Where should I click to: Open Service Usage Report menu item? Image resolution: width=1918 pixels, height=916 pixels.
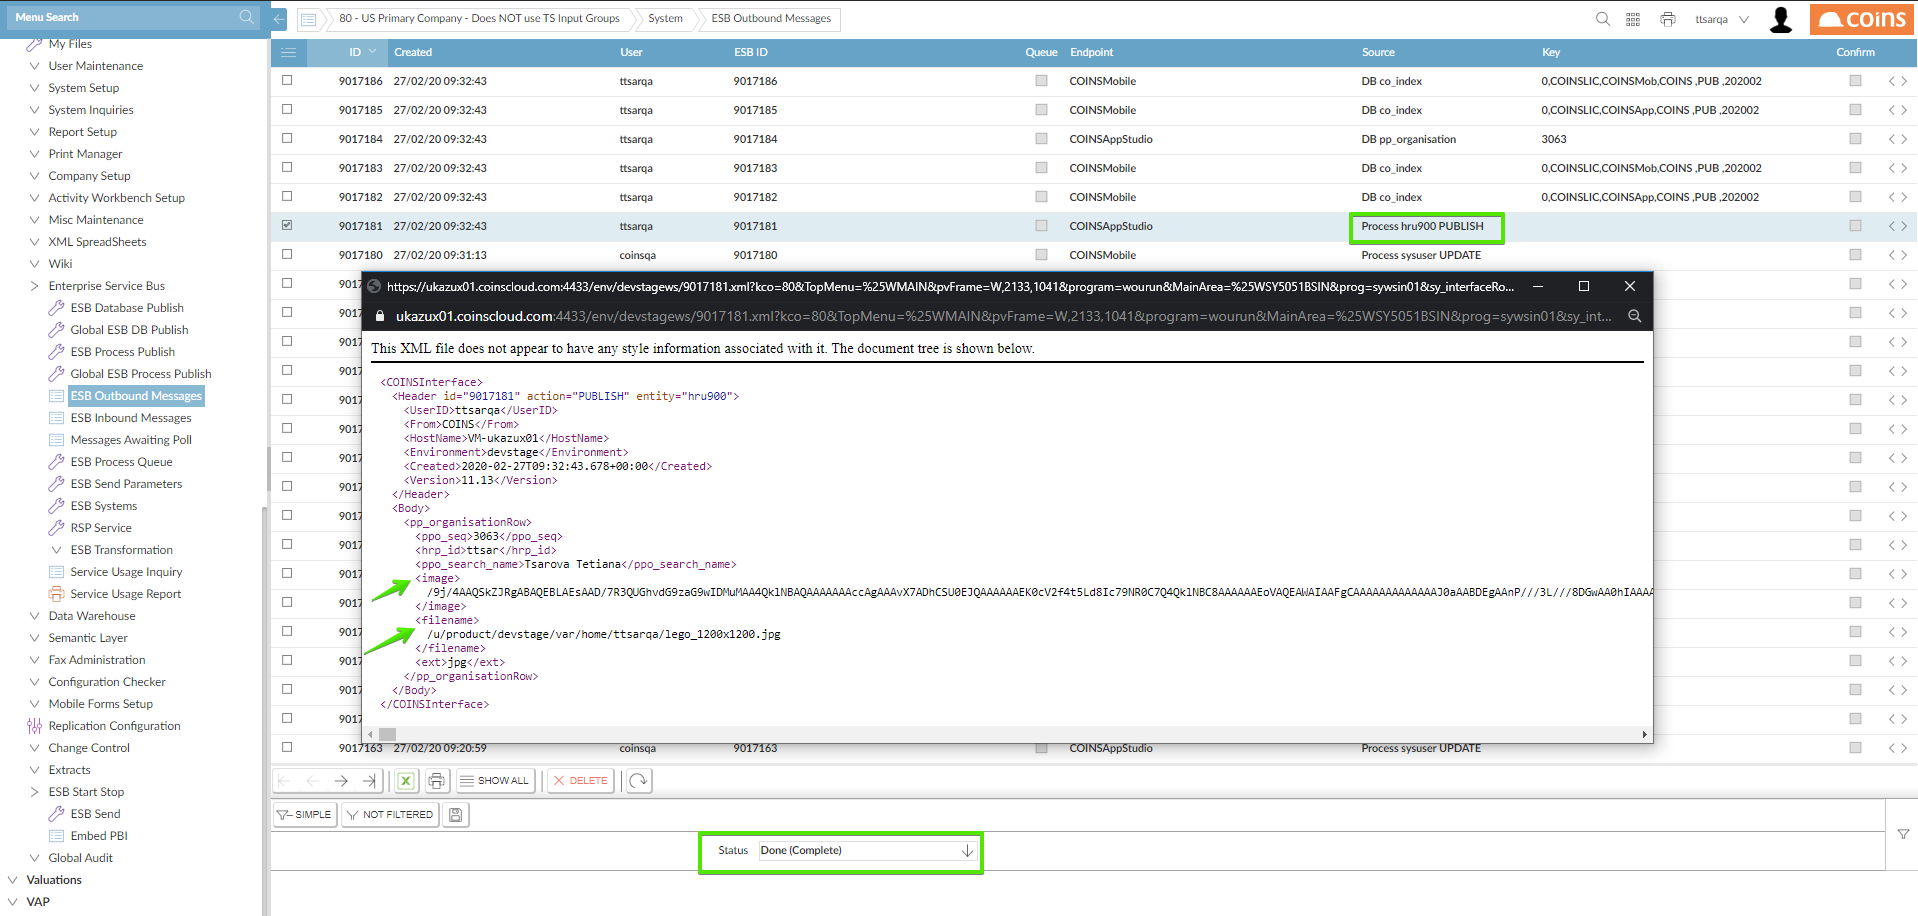coord(126,594)
